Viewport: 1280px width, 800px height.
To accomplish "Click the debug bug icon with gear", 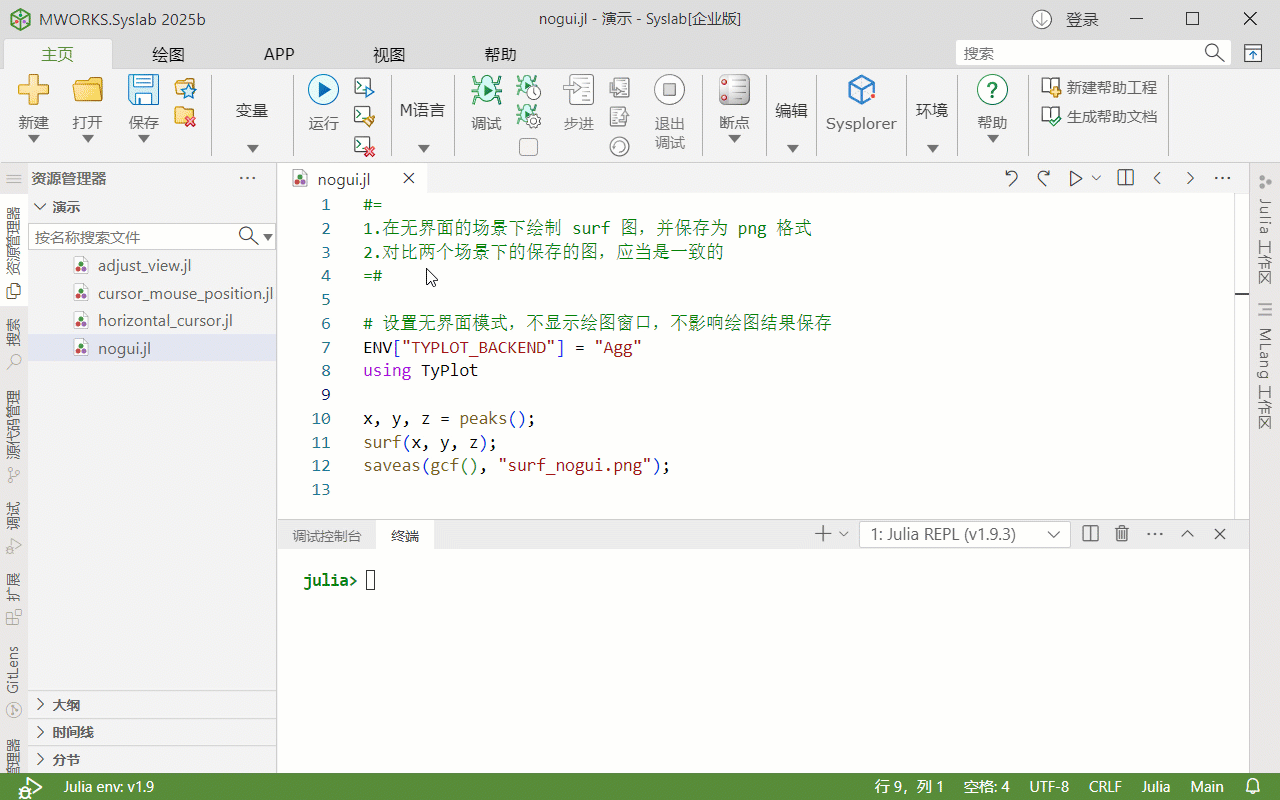I will (x=529, y=117).
